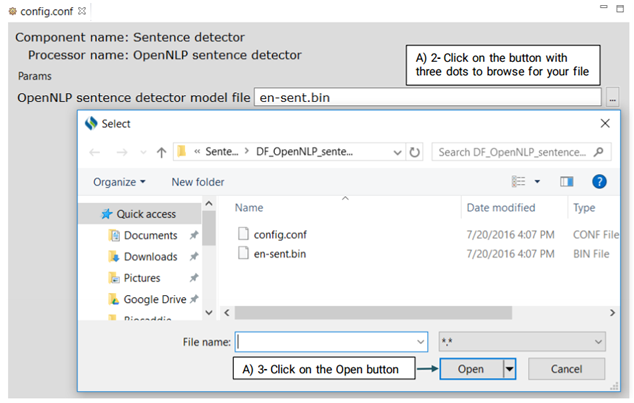Click the Documents folder in the sidebar
The width and height of the screenshot is (634, 403).
point(150,236)
